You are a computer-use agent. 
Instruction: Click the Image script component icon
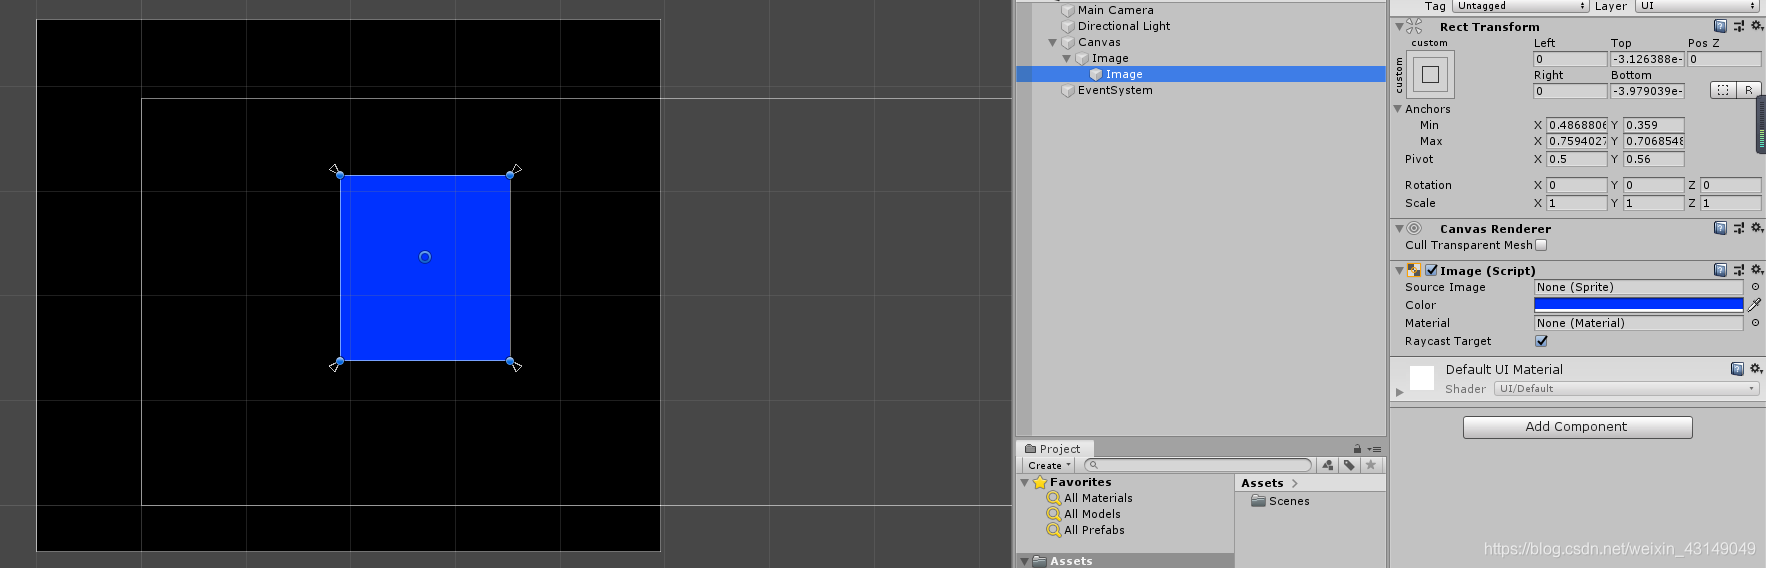[x=1414, y=270]
